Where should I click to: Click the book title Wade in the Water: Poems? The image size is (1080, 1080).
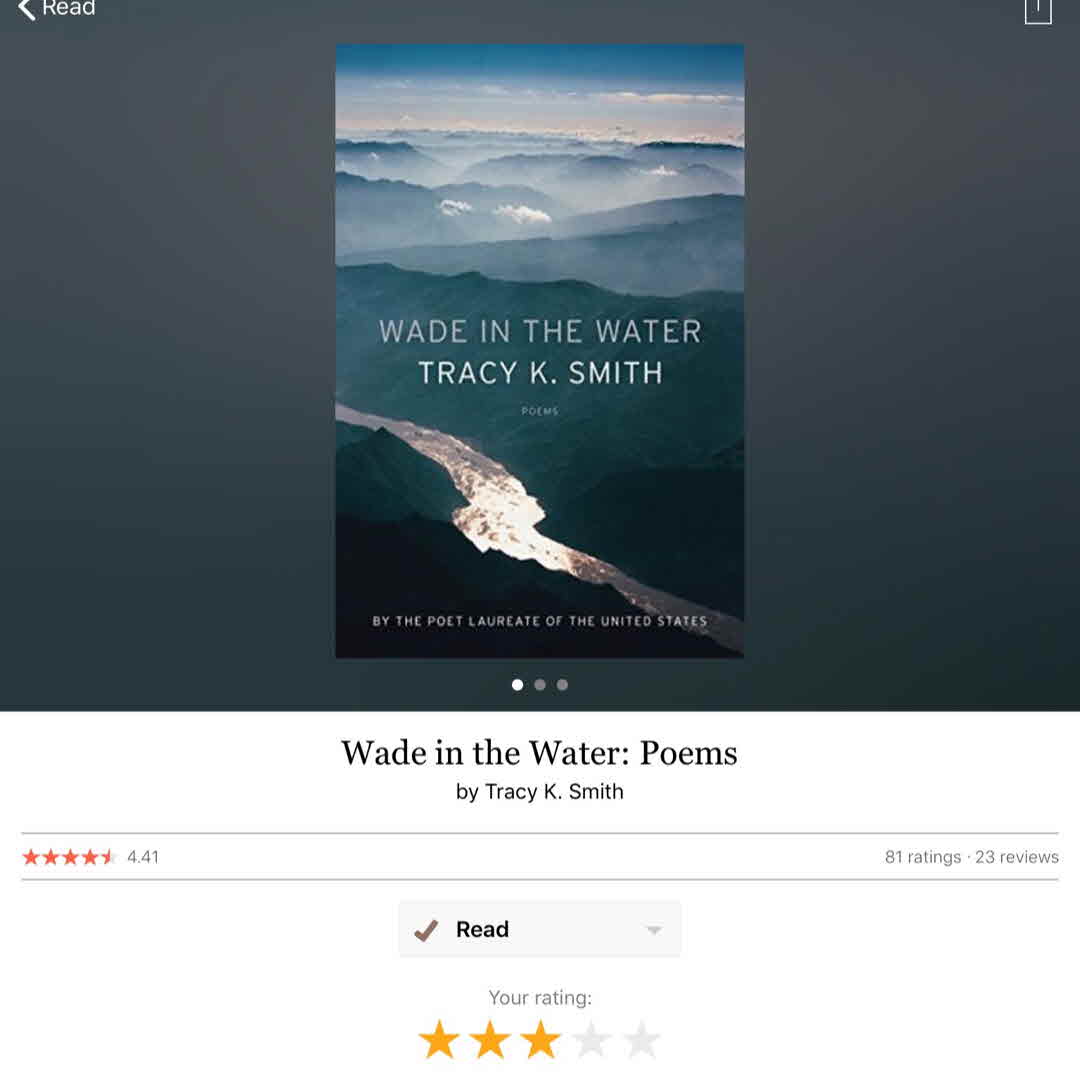pos(539,752)
